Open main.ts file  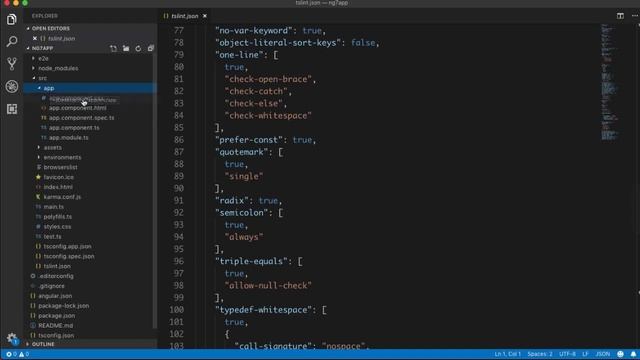click(x=53, y=207)
